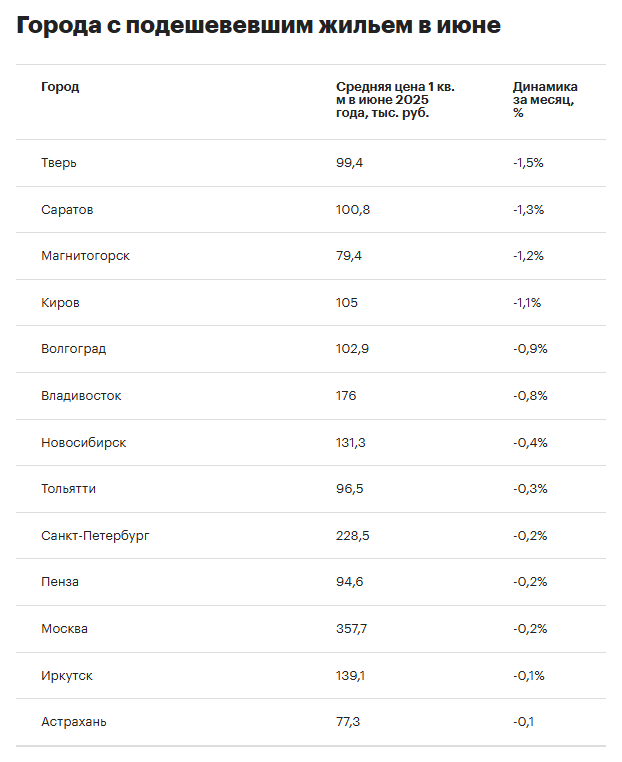Select the Тольятти city name
Image resolution: width=622 pixels, height=762 pixels.
tap(69, 489)
